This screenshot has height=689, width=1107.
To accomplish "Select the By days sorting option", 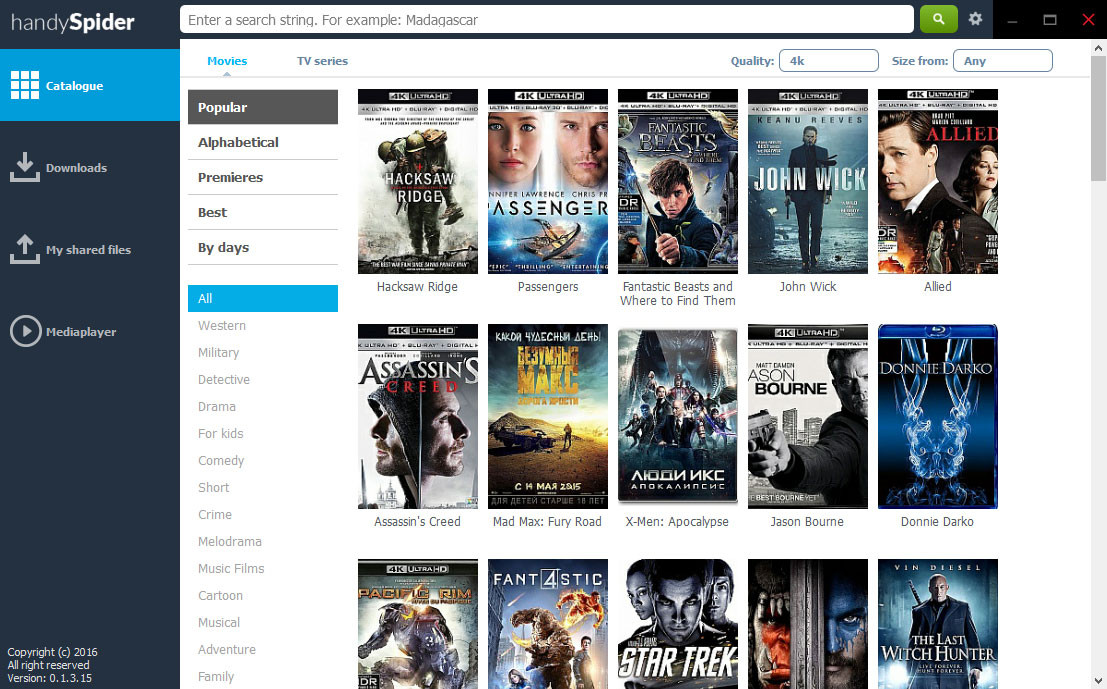I will coord(263,248).
